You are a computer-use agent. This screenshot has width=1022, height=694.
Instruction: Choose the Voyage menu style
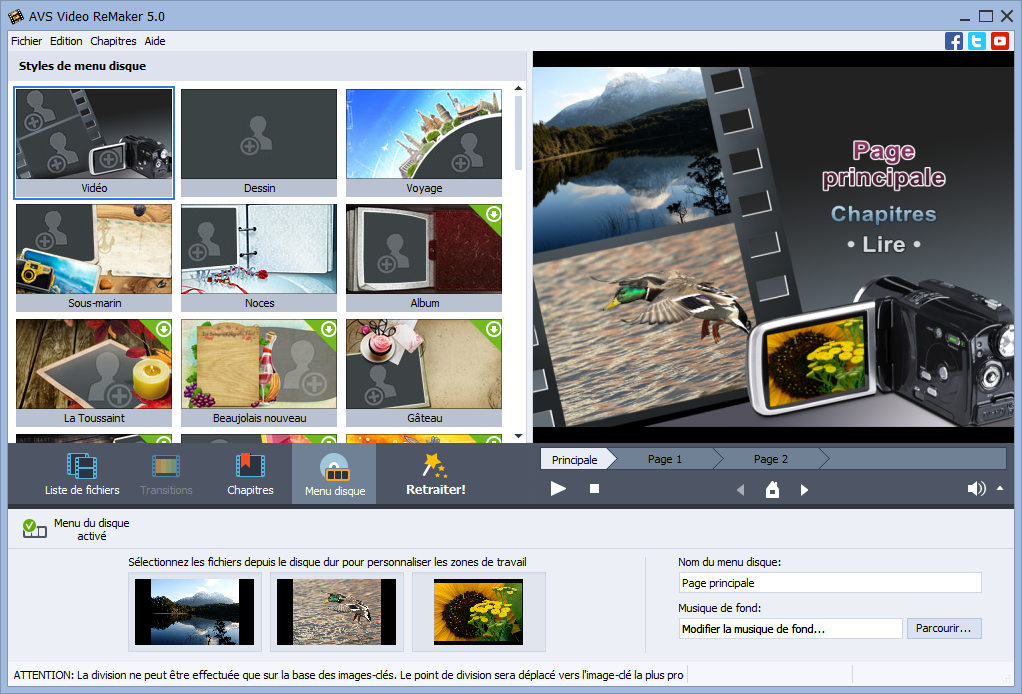[x=424, y=143]
